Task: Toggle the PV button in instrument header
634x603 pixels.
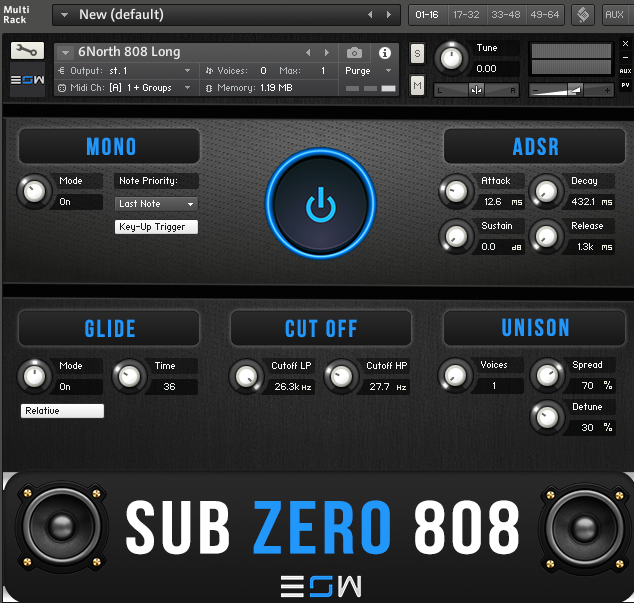Action: click(625, 85)
